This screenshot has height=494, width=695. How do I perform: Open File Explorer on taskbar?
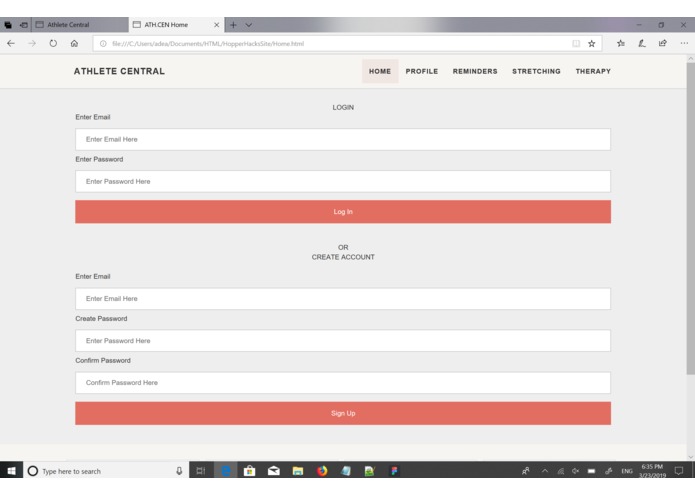click(298, 471)
